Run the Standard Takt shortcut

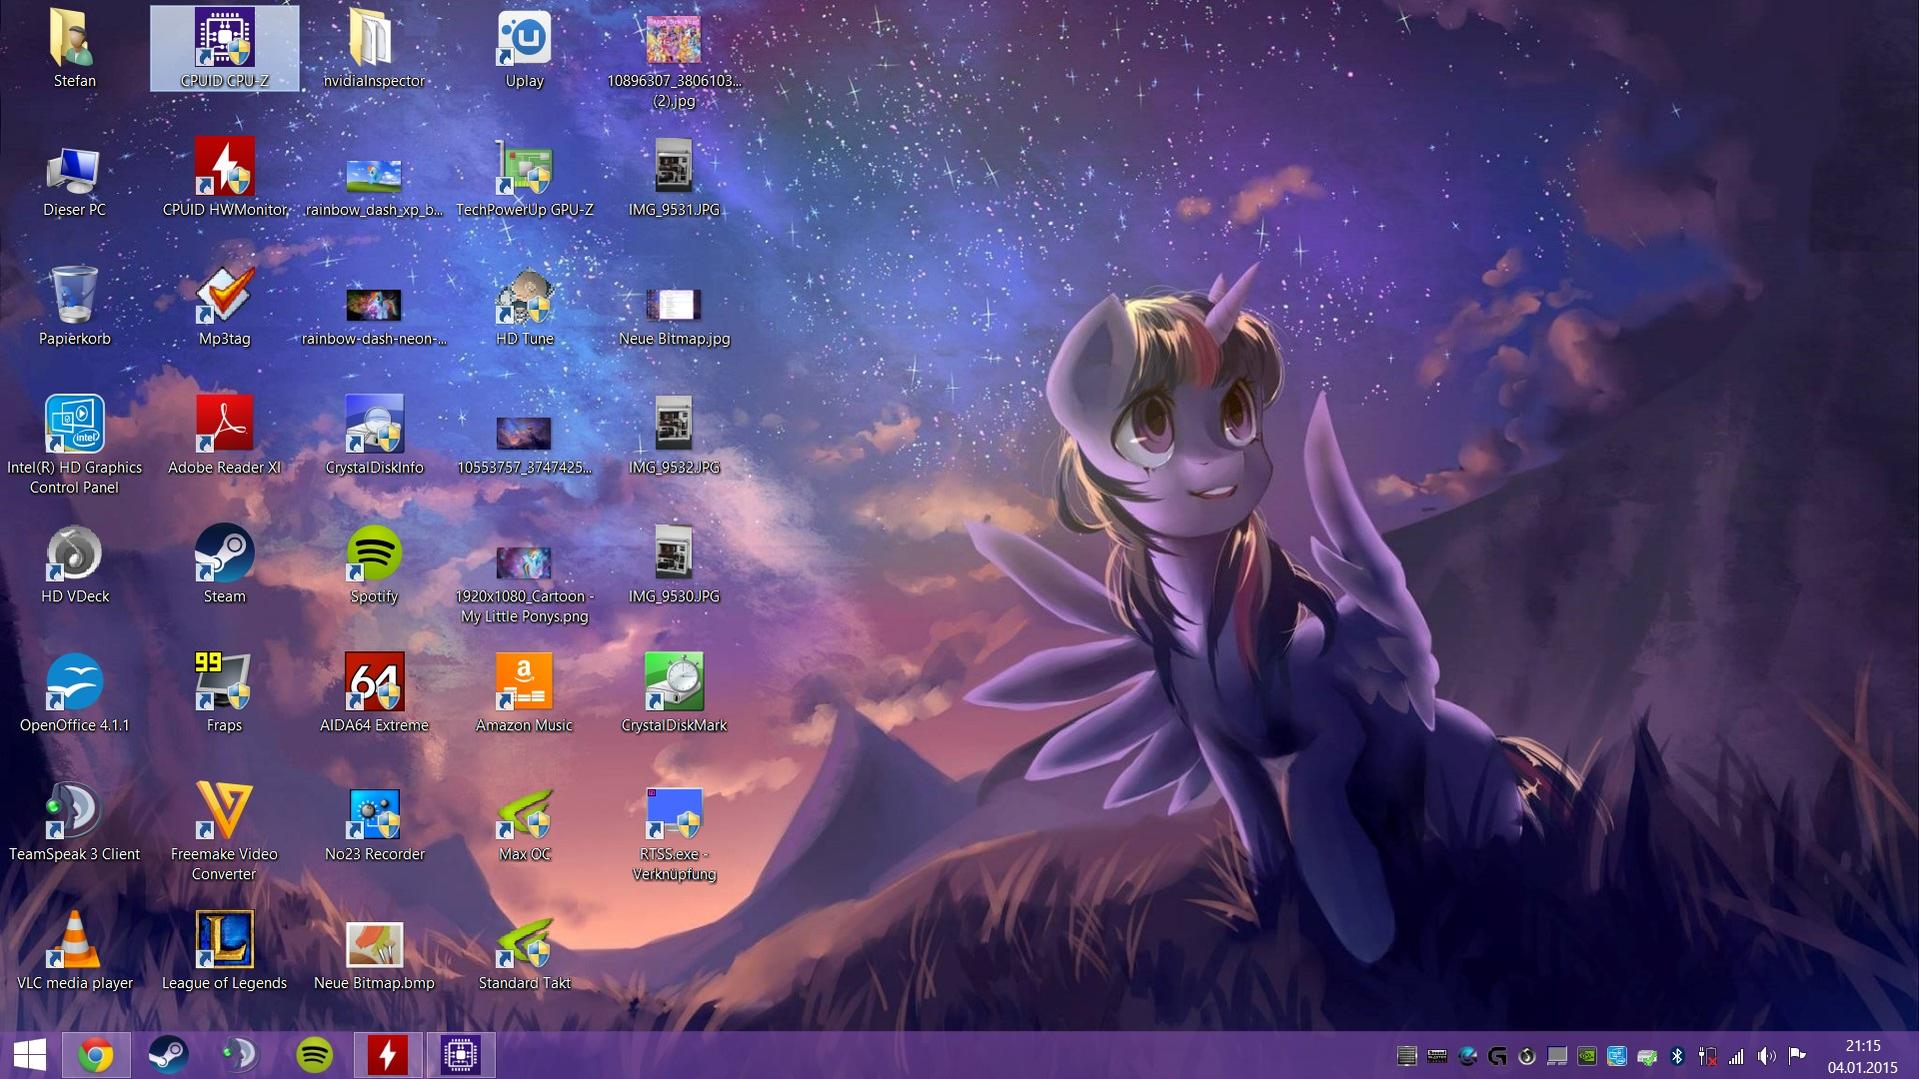524,953
